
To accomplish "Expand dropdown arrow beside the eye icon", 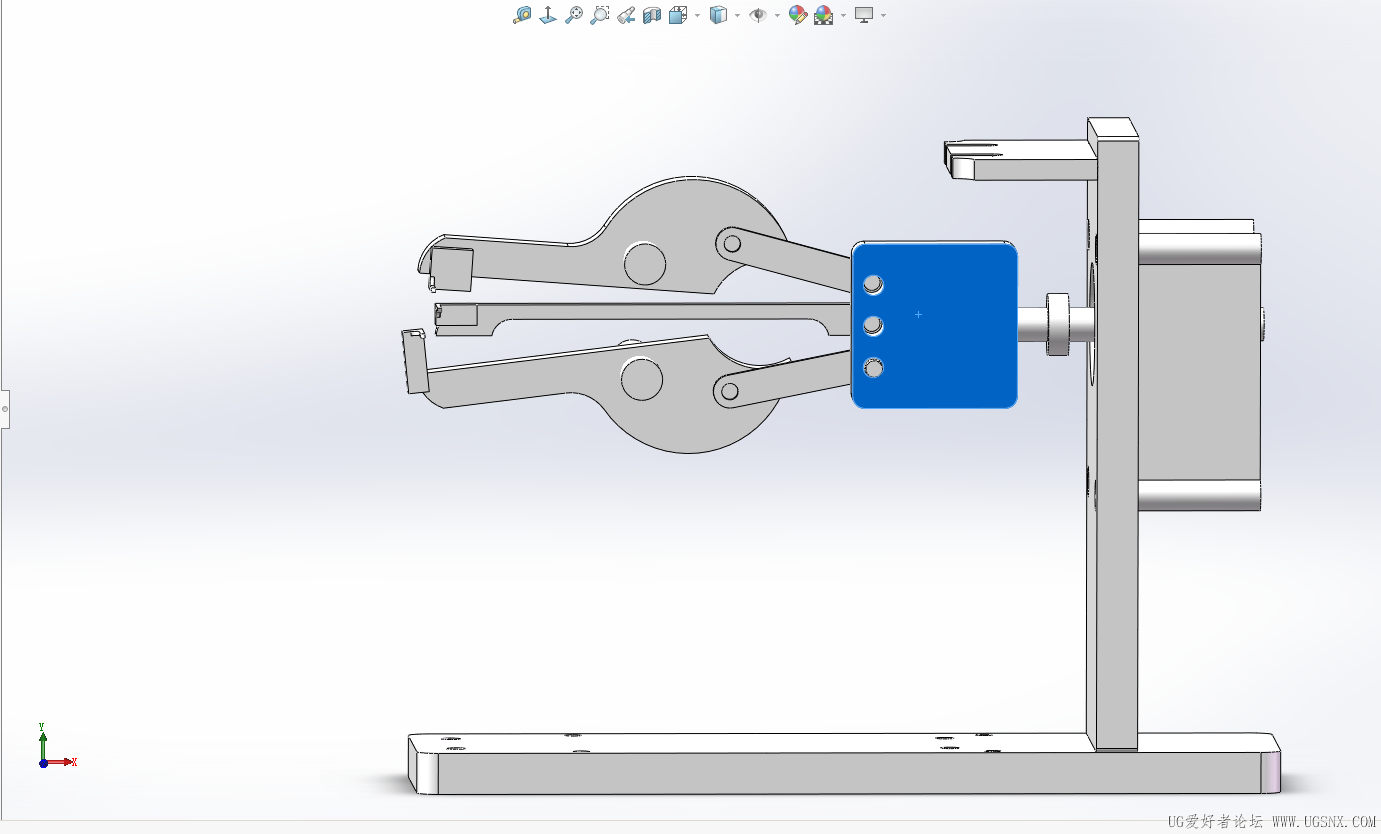I will coord(777,16).
